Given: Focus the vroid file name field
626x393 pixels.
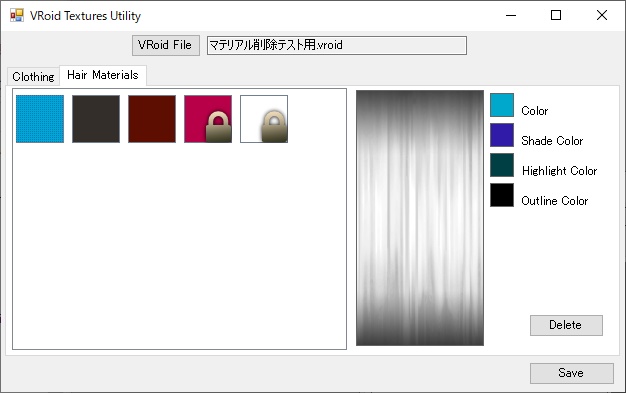Looking at the screenshot, I should click(337, 45).
